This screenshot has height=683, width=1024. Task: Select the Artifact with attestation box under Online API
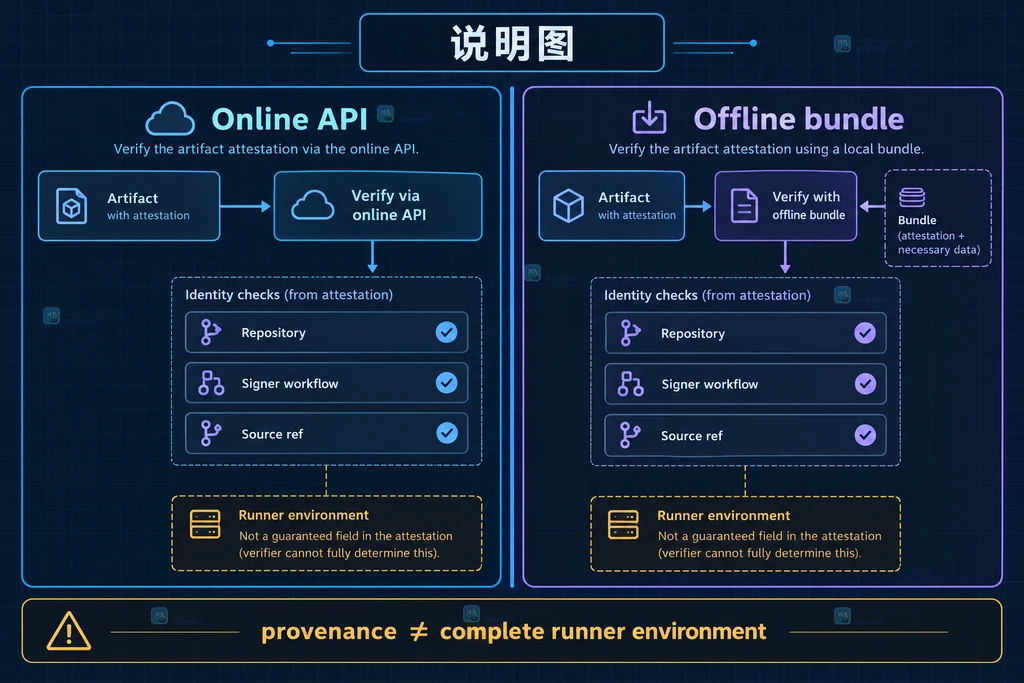click(x=129, y=206)
